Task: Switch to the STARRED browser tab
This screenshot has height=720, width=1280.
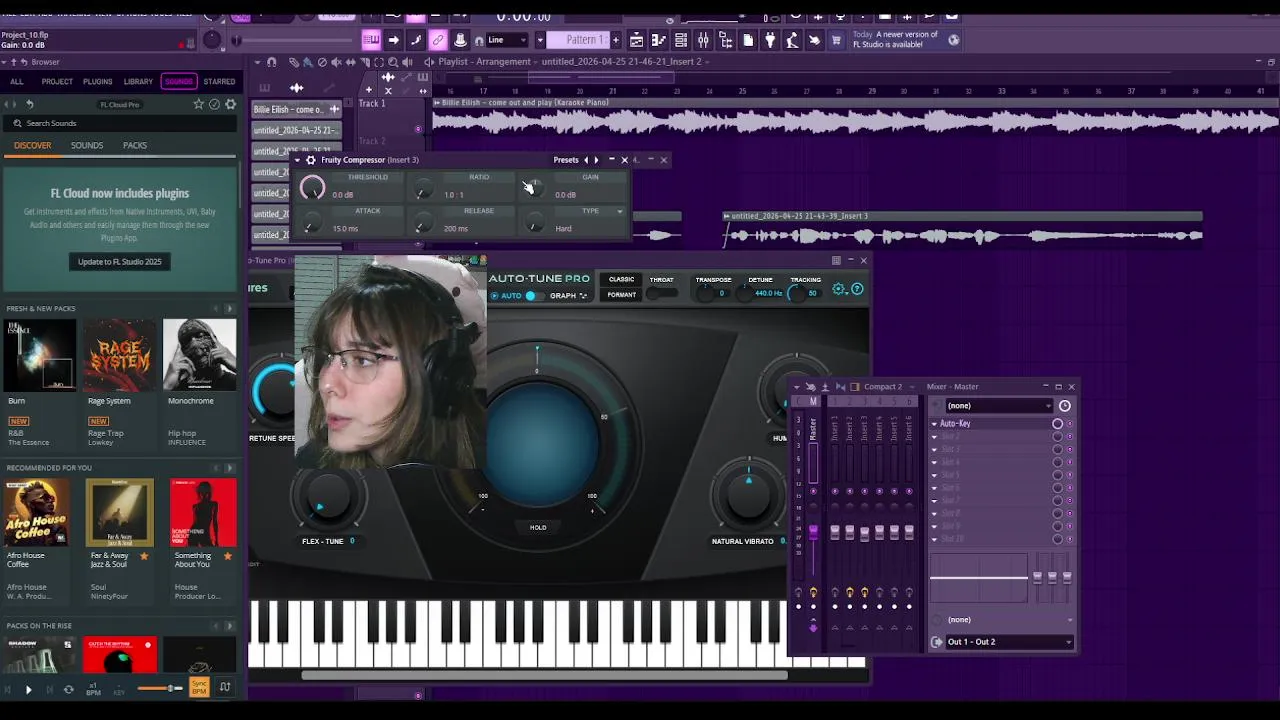Action: coord(219,82)
